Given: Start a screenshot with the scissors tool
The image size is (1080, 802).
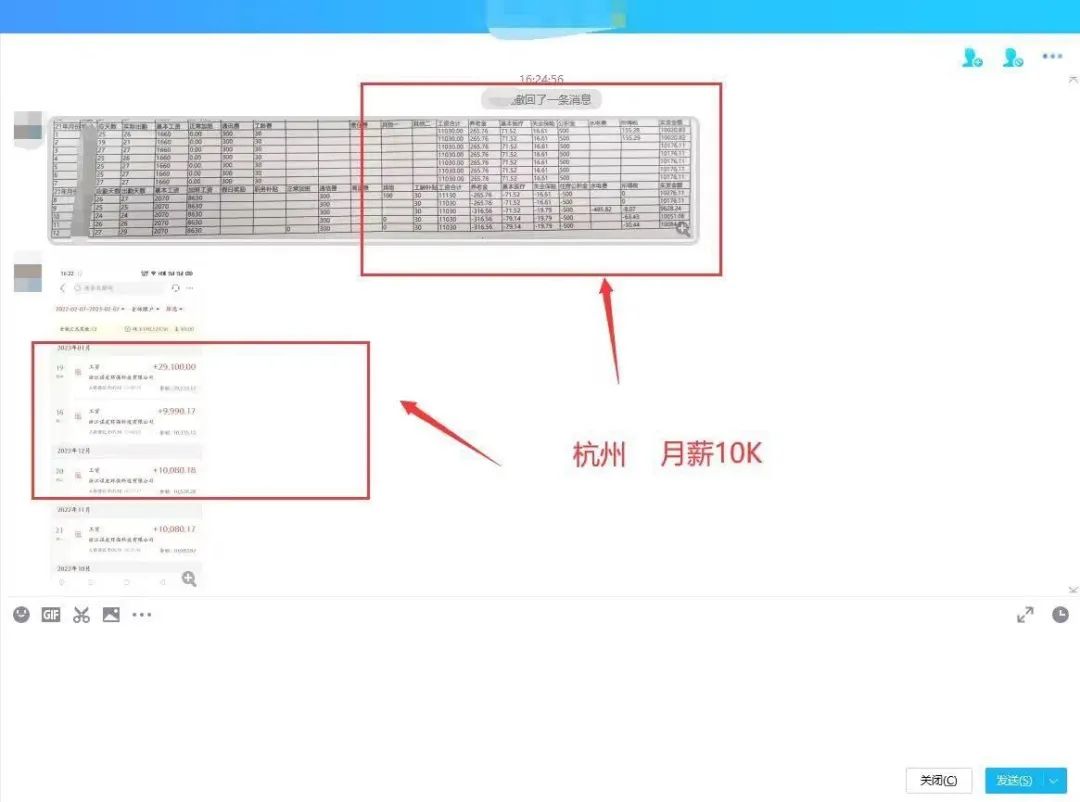Looking at the screenshot, I should point(81,615).
